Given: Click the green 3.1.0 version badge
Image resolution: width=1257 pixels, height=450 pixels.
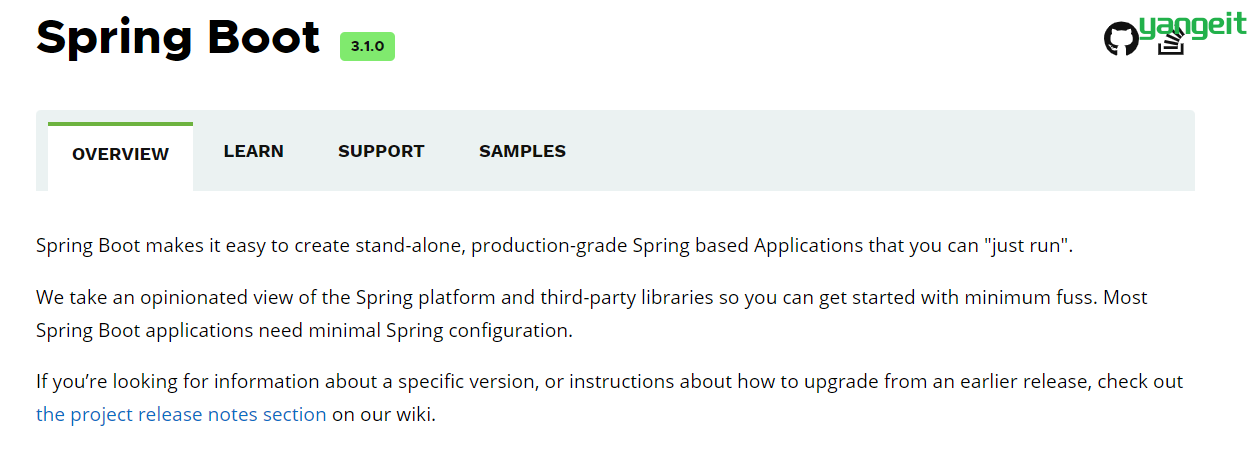Looking at the screenshot, I should (x=367, y=46).
